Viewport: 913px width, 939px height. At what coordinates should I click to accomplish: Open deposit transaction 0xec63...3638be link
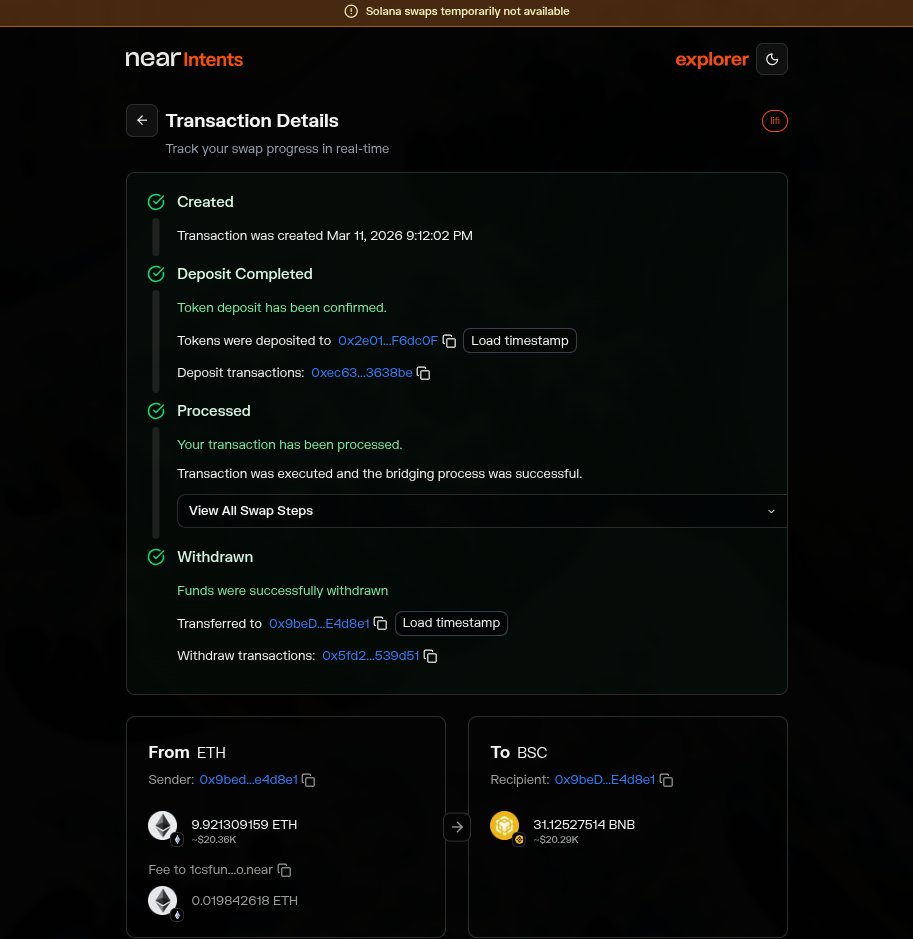click(362, 372)
